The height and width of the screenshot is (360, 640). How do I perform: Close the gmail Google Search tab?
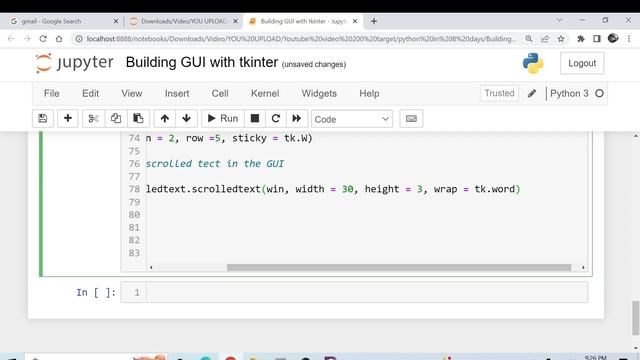[116, 21]
